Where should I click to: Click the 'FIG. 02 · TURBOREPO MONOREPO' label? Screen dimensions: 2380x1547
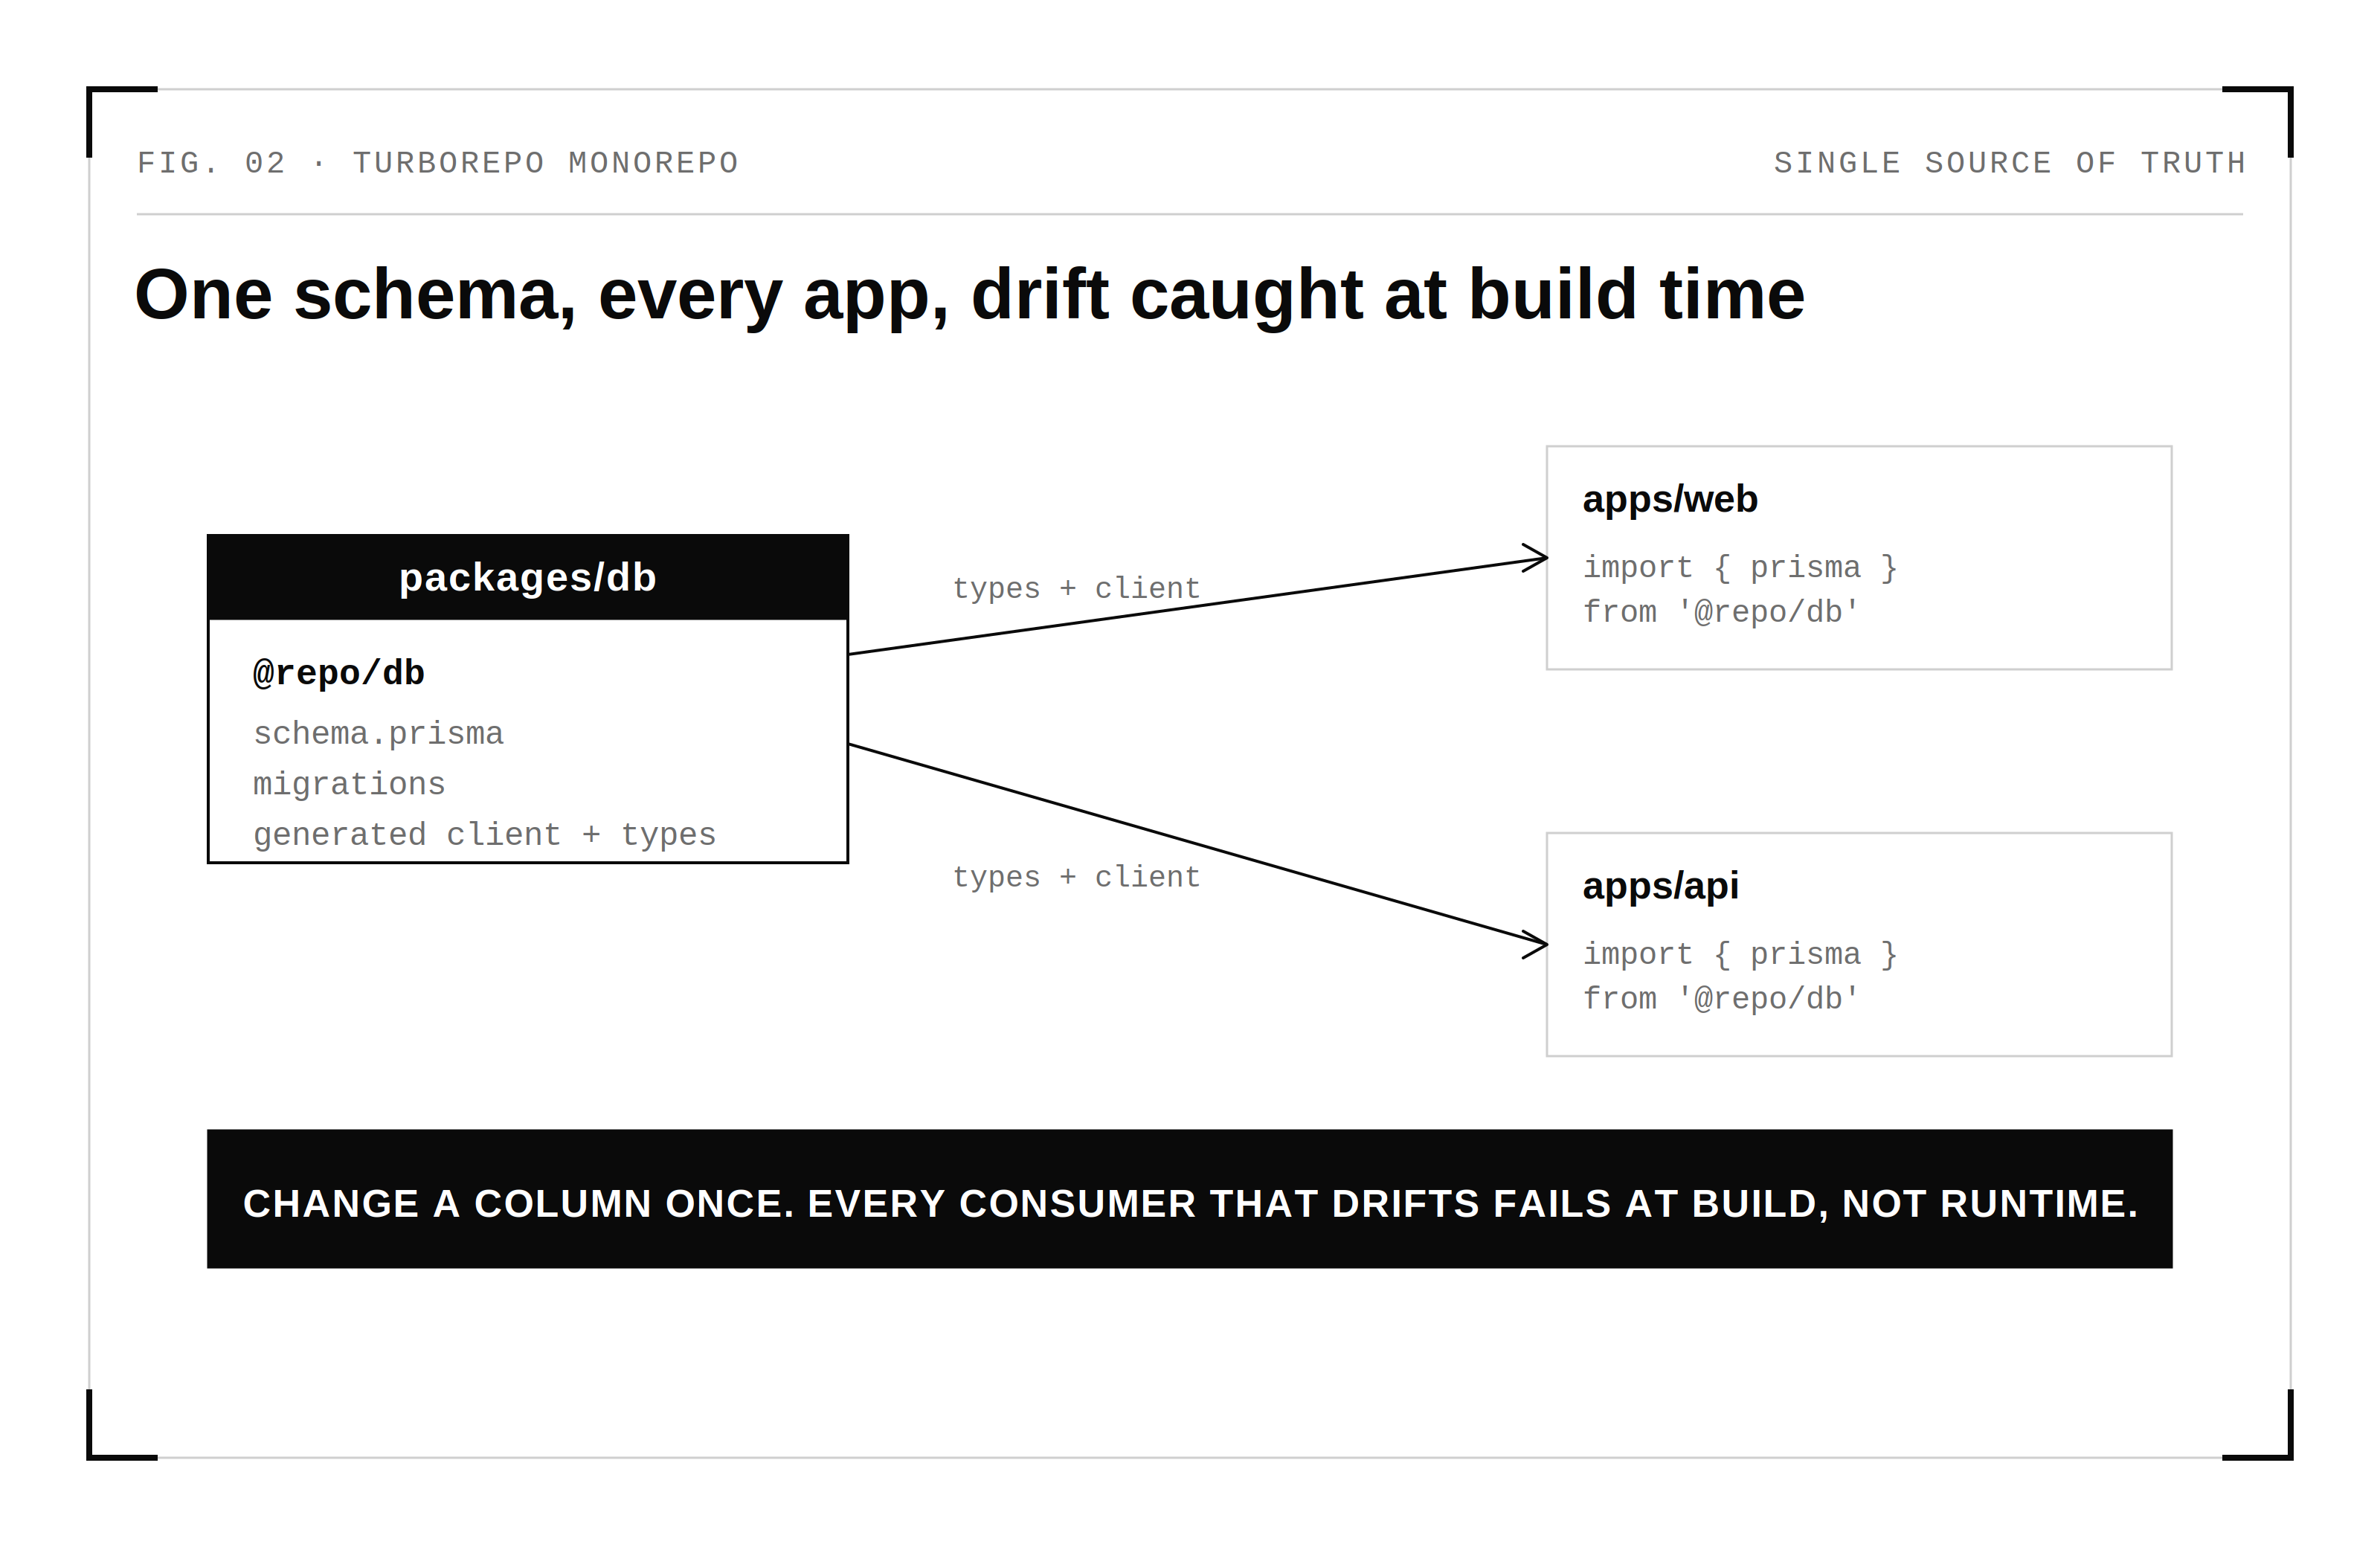[x=438, y=163]
